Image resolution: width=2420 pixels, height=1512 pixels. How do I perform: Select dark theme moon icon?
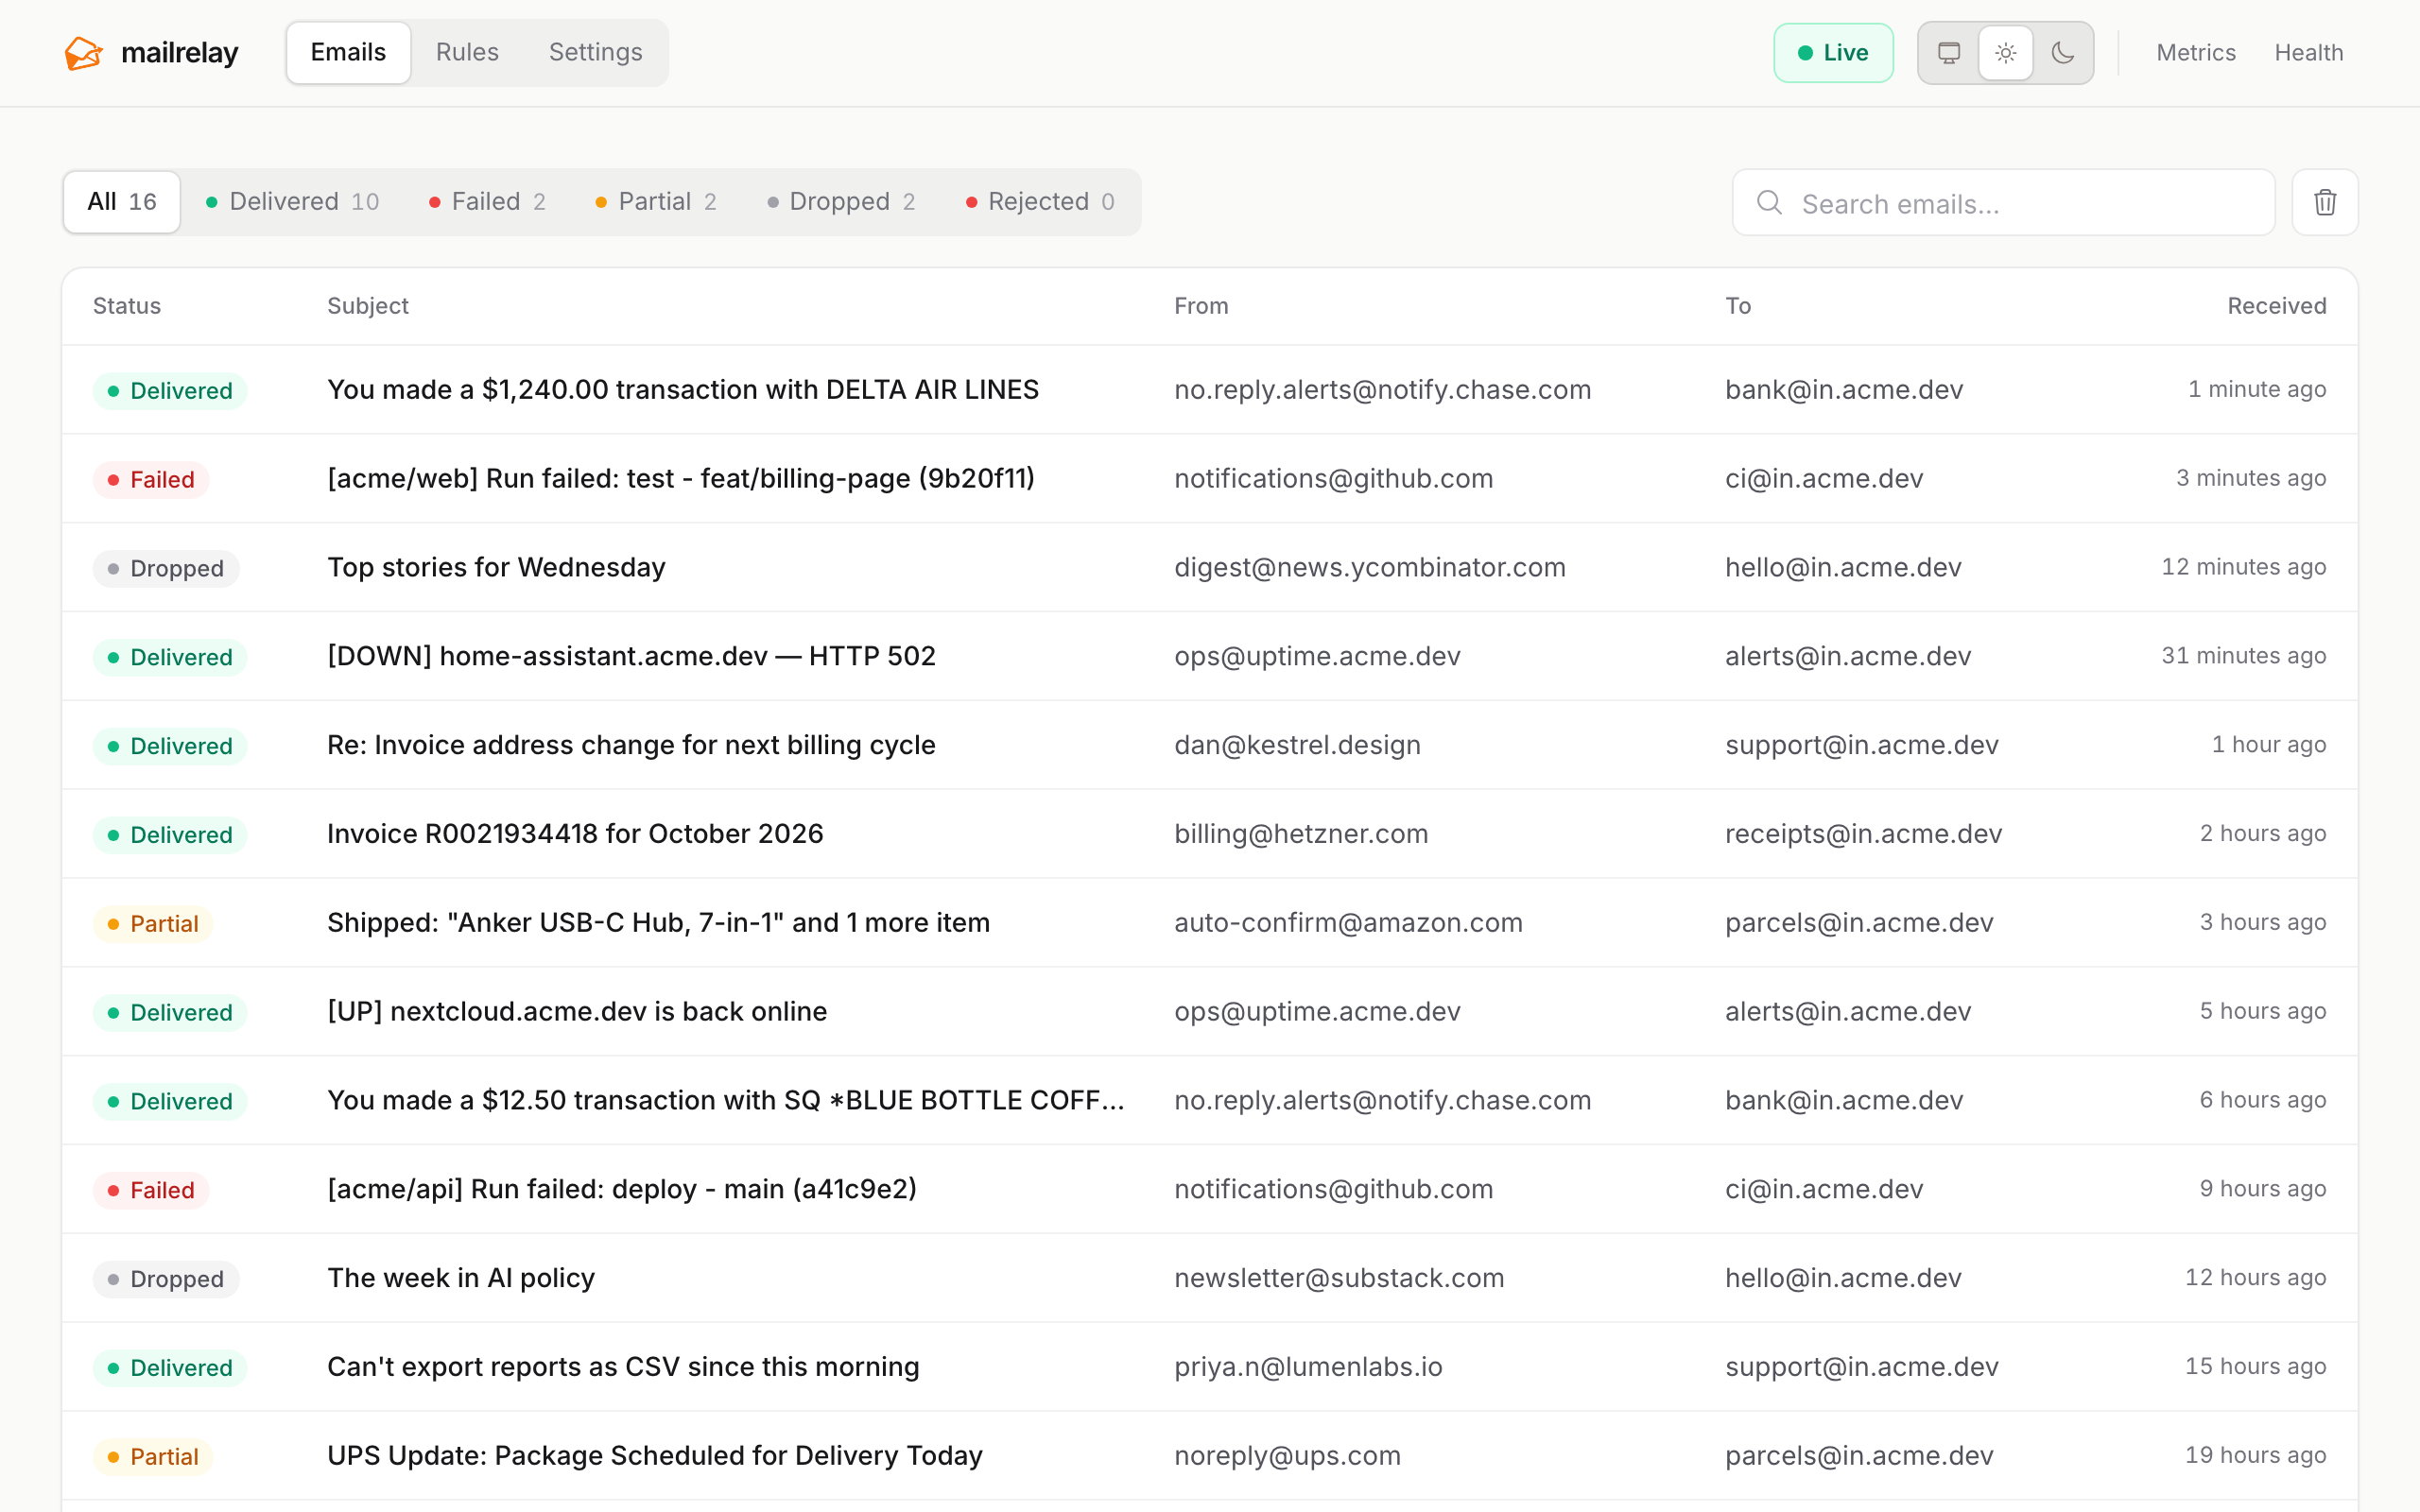(x=2063, y=53)
